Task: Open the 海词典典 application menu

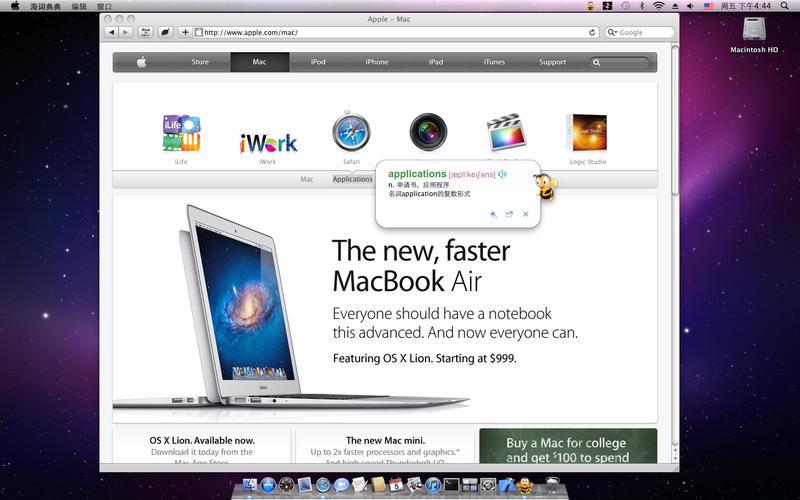Action: coord(45,6)
